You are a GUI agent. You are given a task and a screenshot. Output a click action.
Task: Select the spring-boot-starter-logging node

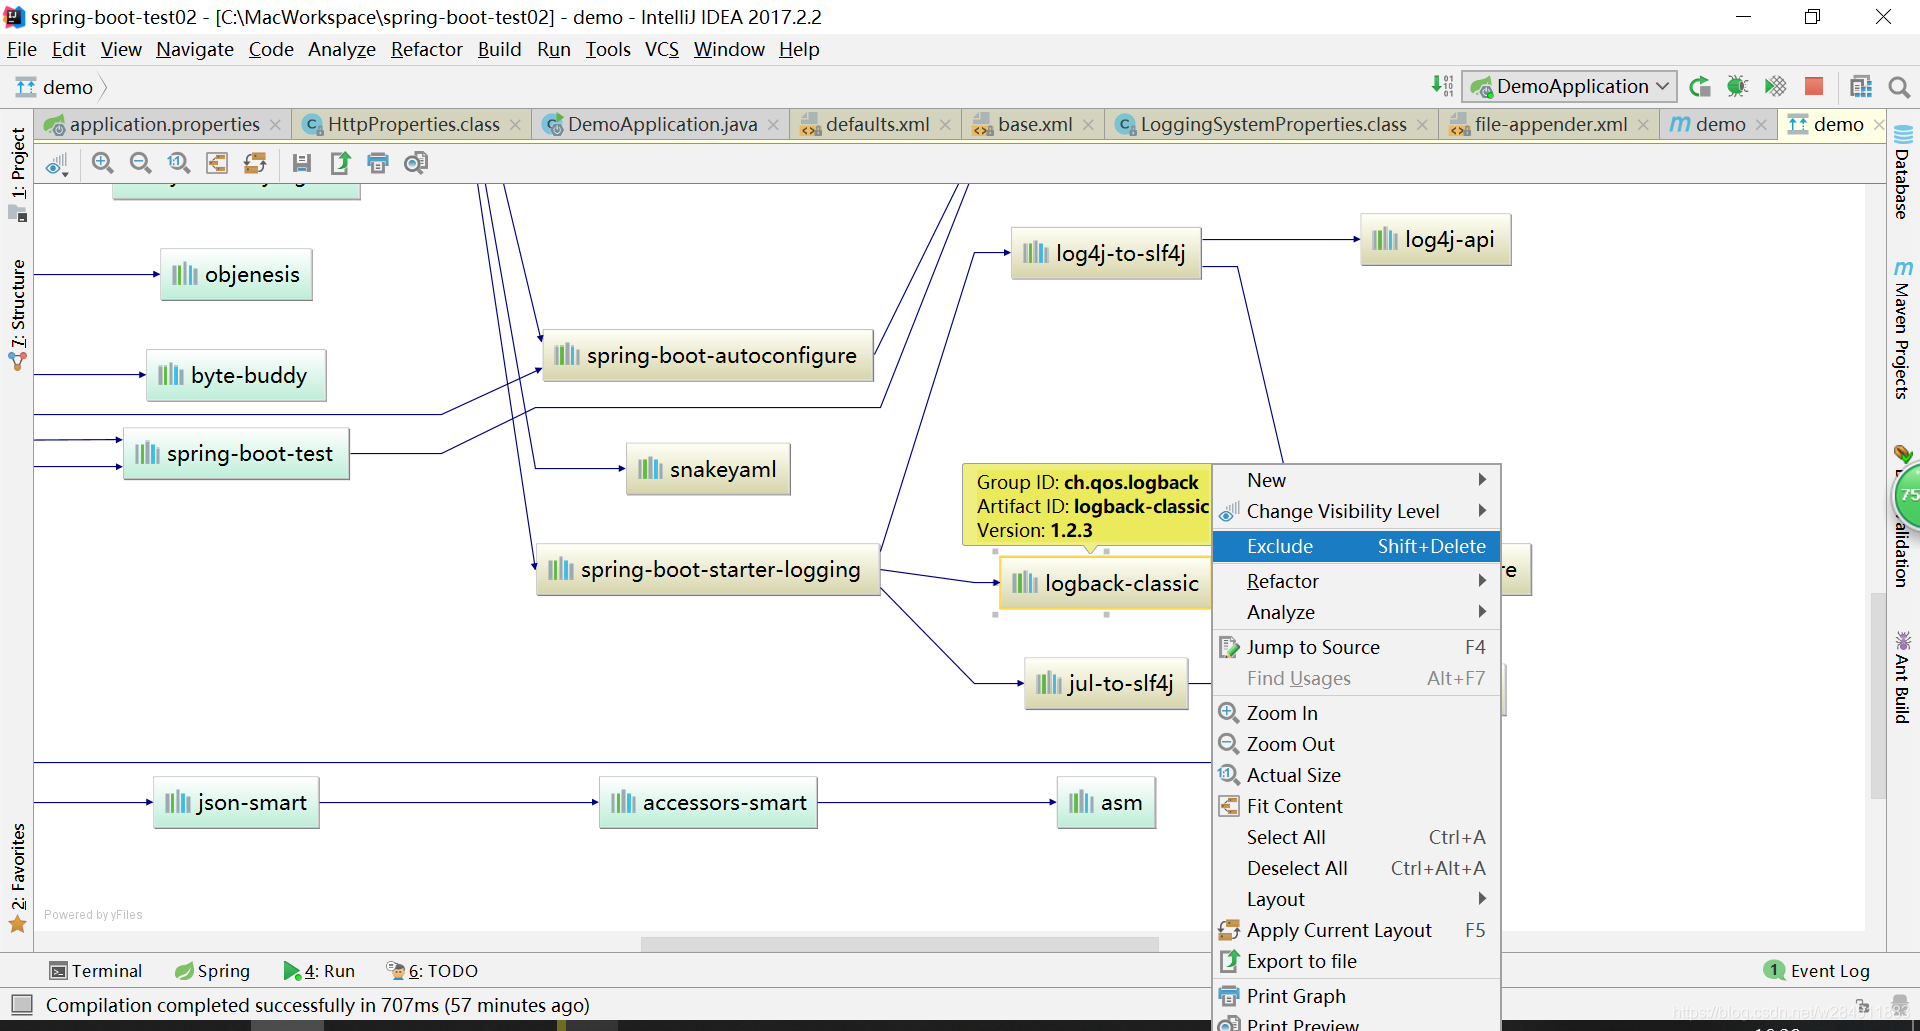pos(708,570)
